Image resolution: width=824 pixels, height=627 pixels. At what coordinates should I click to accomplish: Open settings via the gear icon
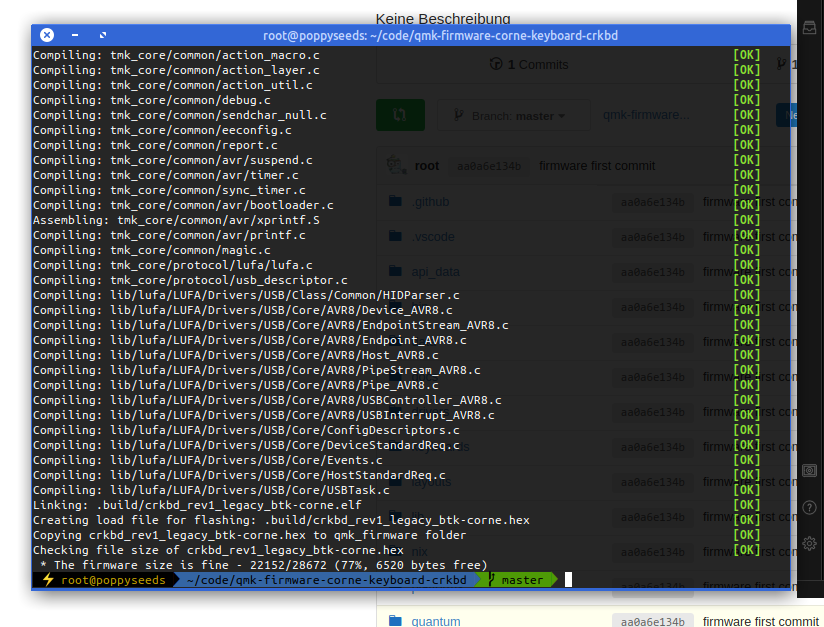(x=809, y=543)
